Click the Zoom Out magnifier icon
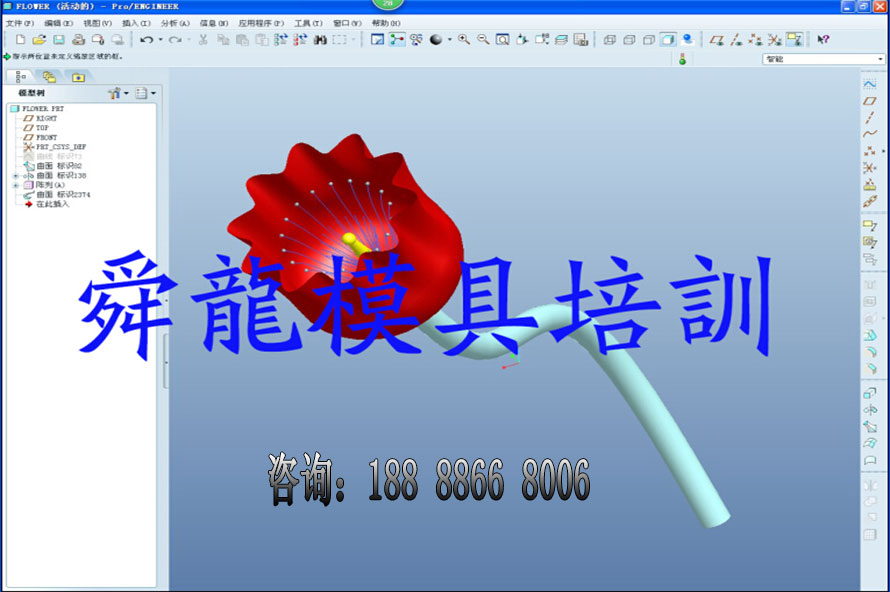 (483, 40)
